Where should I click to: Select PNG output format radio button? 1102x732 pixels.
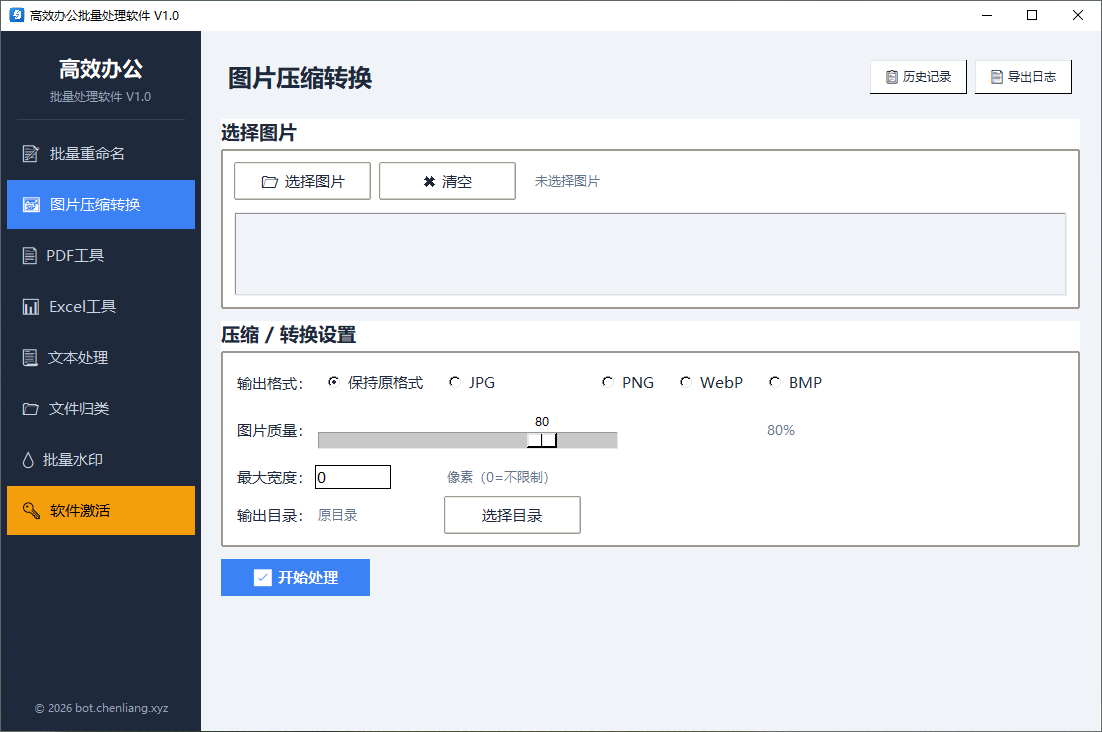[607, 382]
